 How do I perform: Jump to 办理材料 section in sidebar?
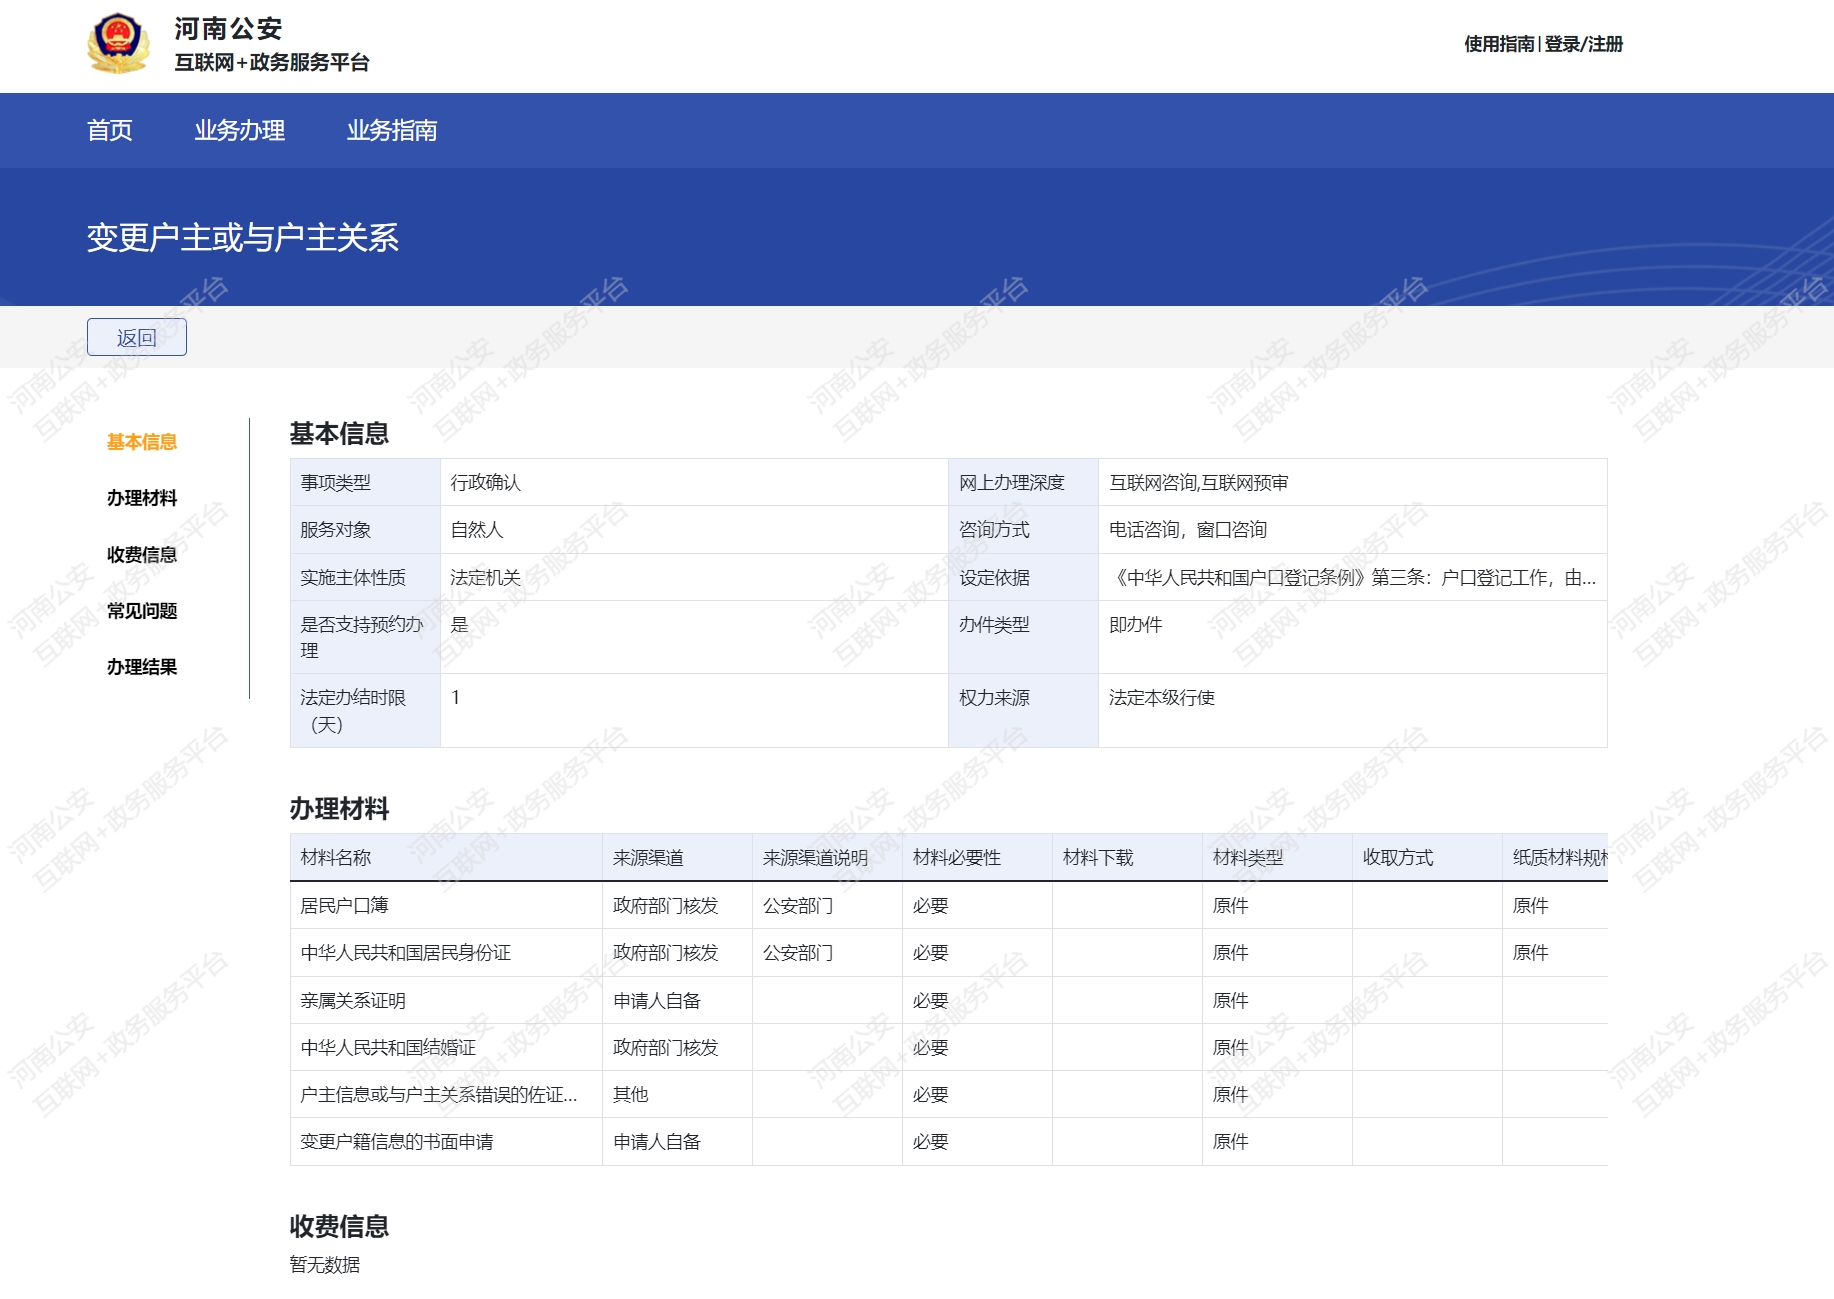[141, 498]
